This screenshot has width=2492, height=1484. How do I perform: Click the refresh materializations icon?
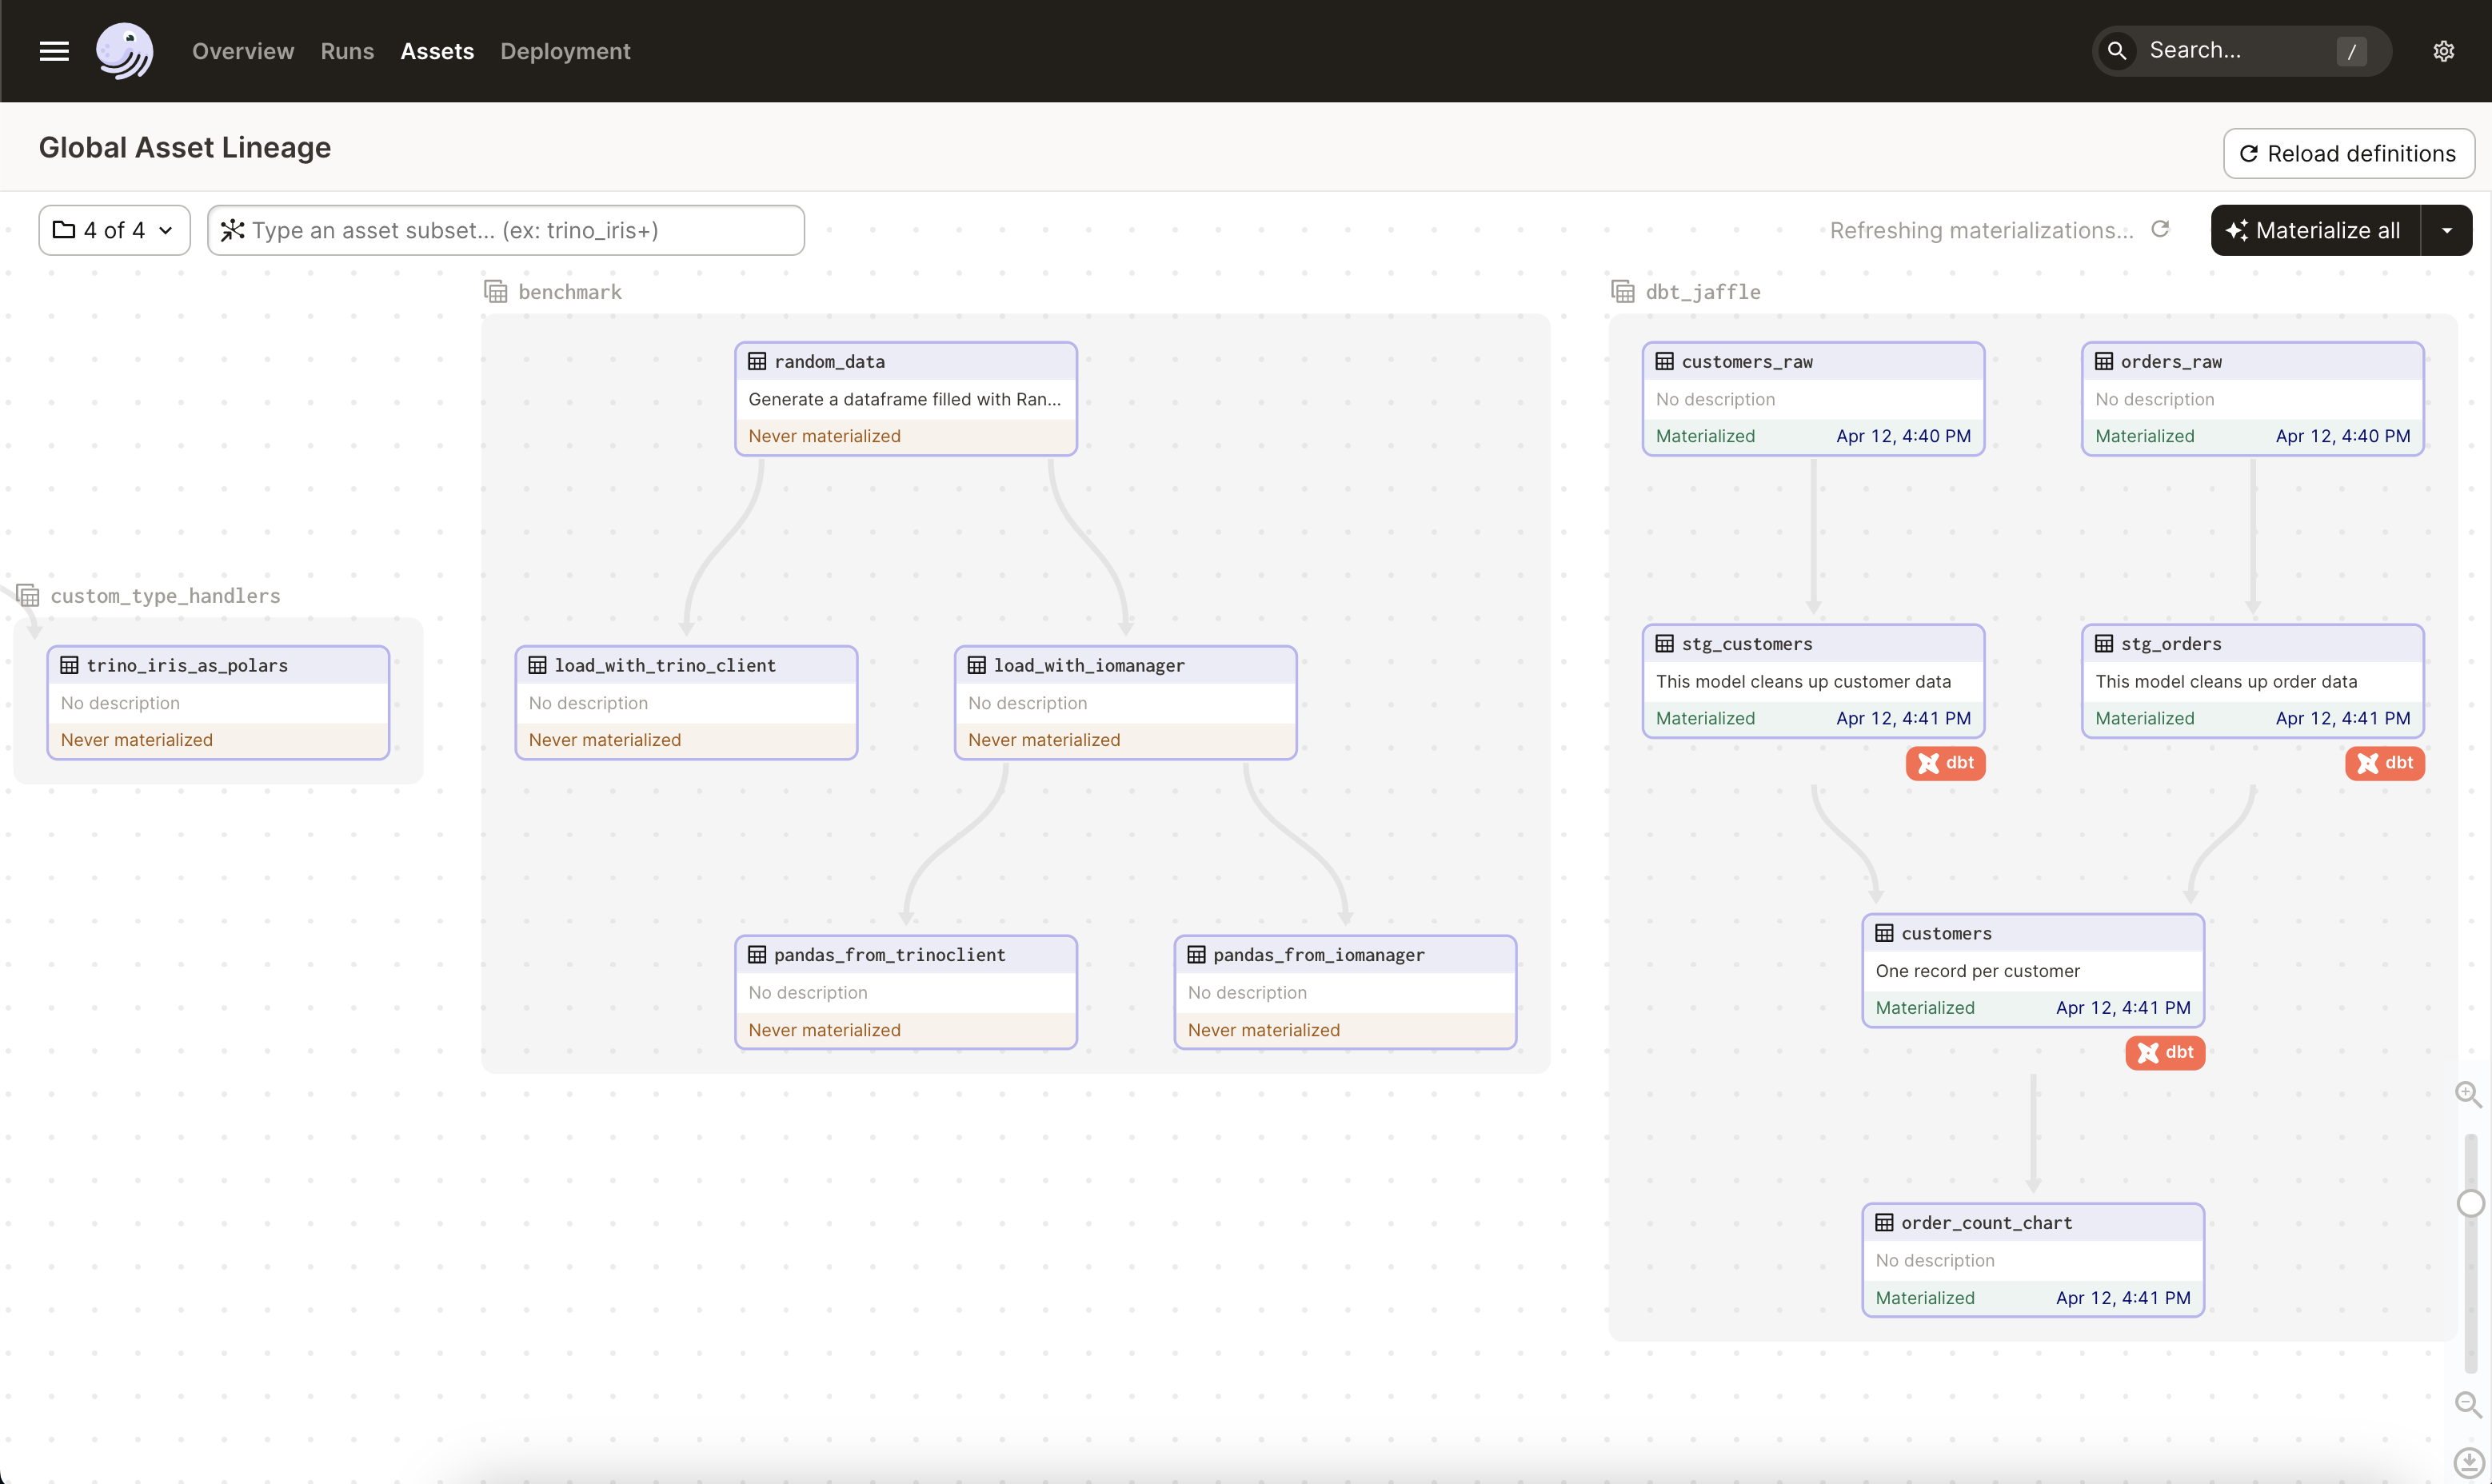tap(2160, 229)
